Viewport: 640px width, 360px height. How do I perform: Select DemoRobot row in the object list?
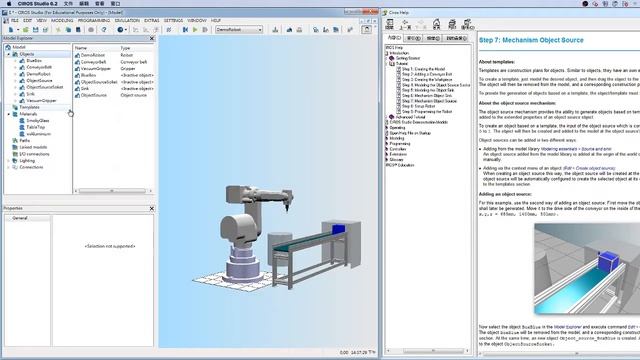tap(114, 55)
